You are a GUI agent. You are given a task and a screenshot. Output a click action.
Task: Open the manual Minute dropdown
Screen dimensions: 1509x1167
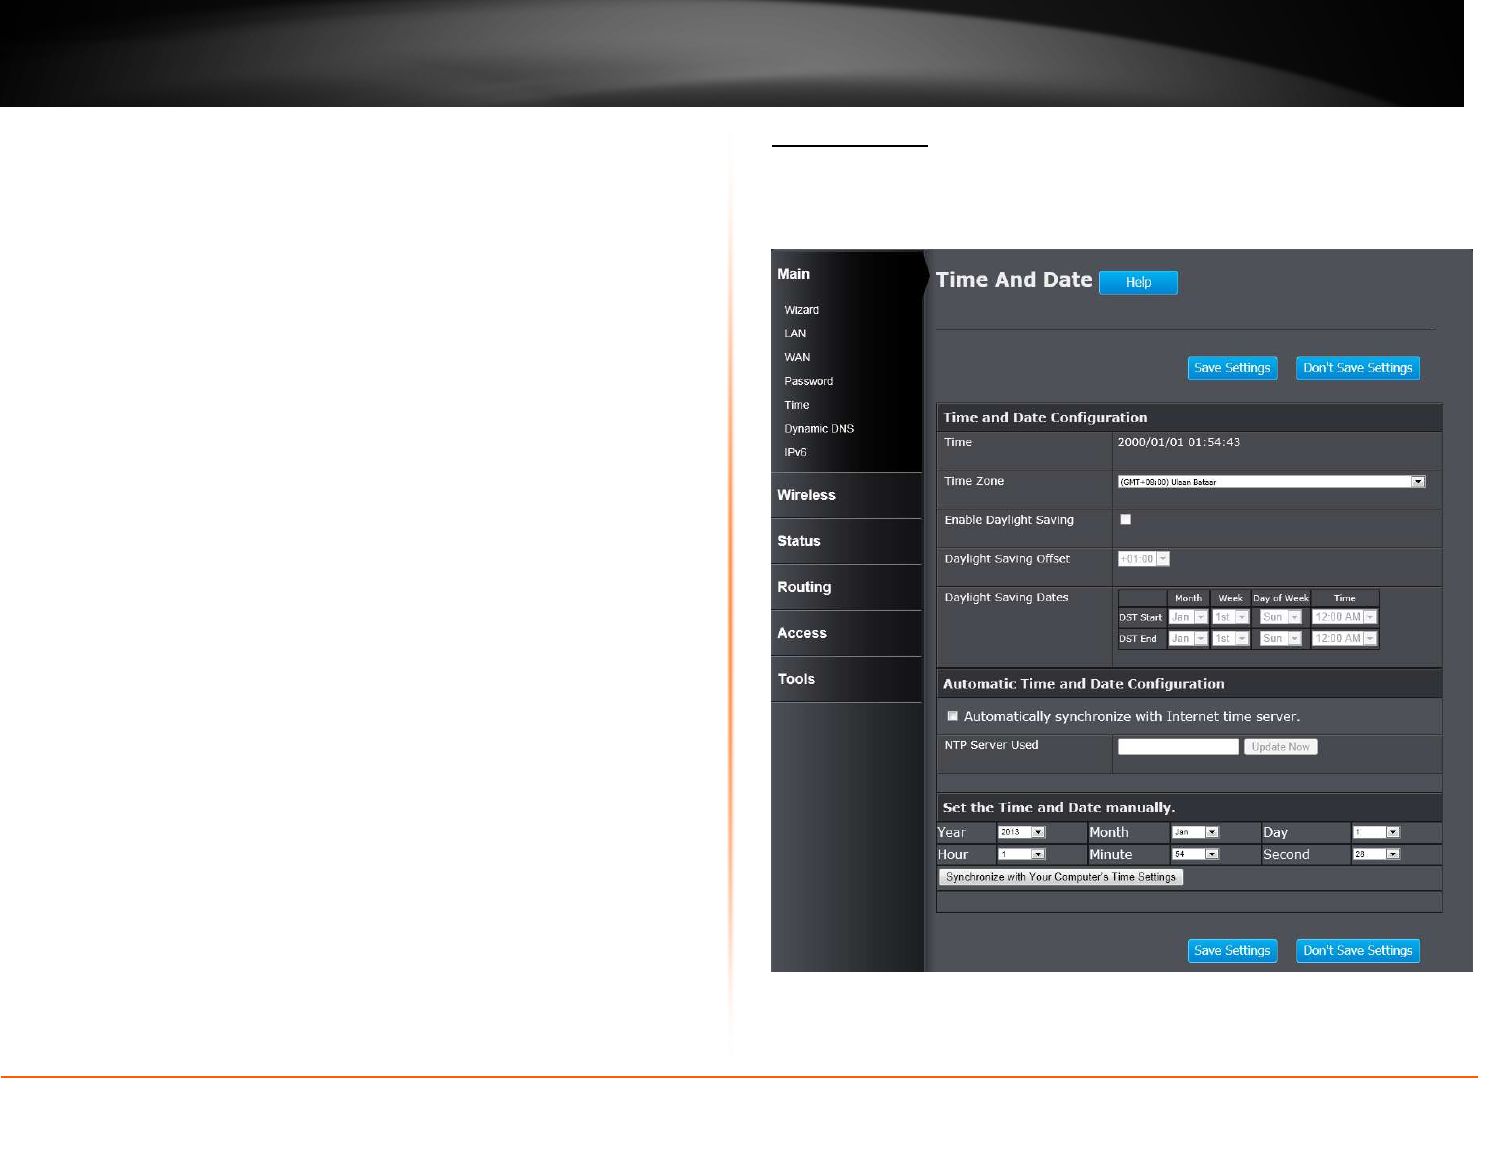(1196, 854)
